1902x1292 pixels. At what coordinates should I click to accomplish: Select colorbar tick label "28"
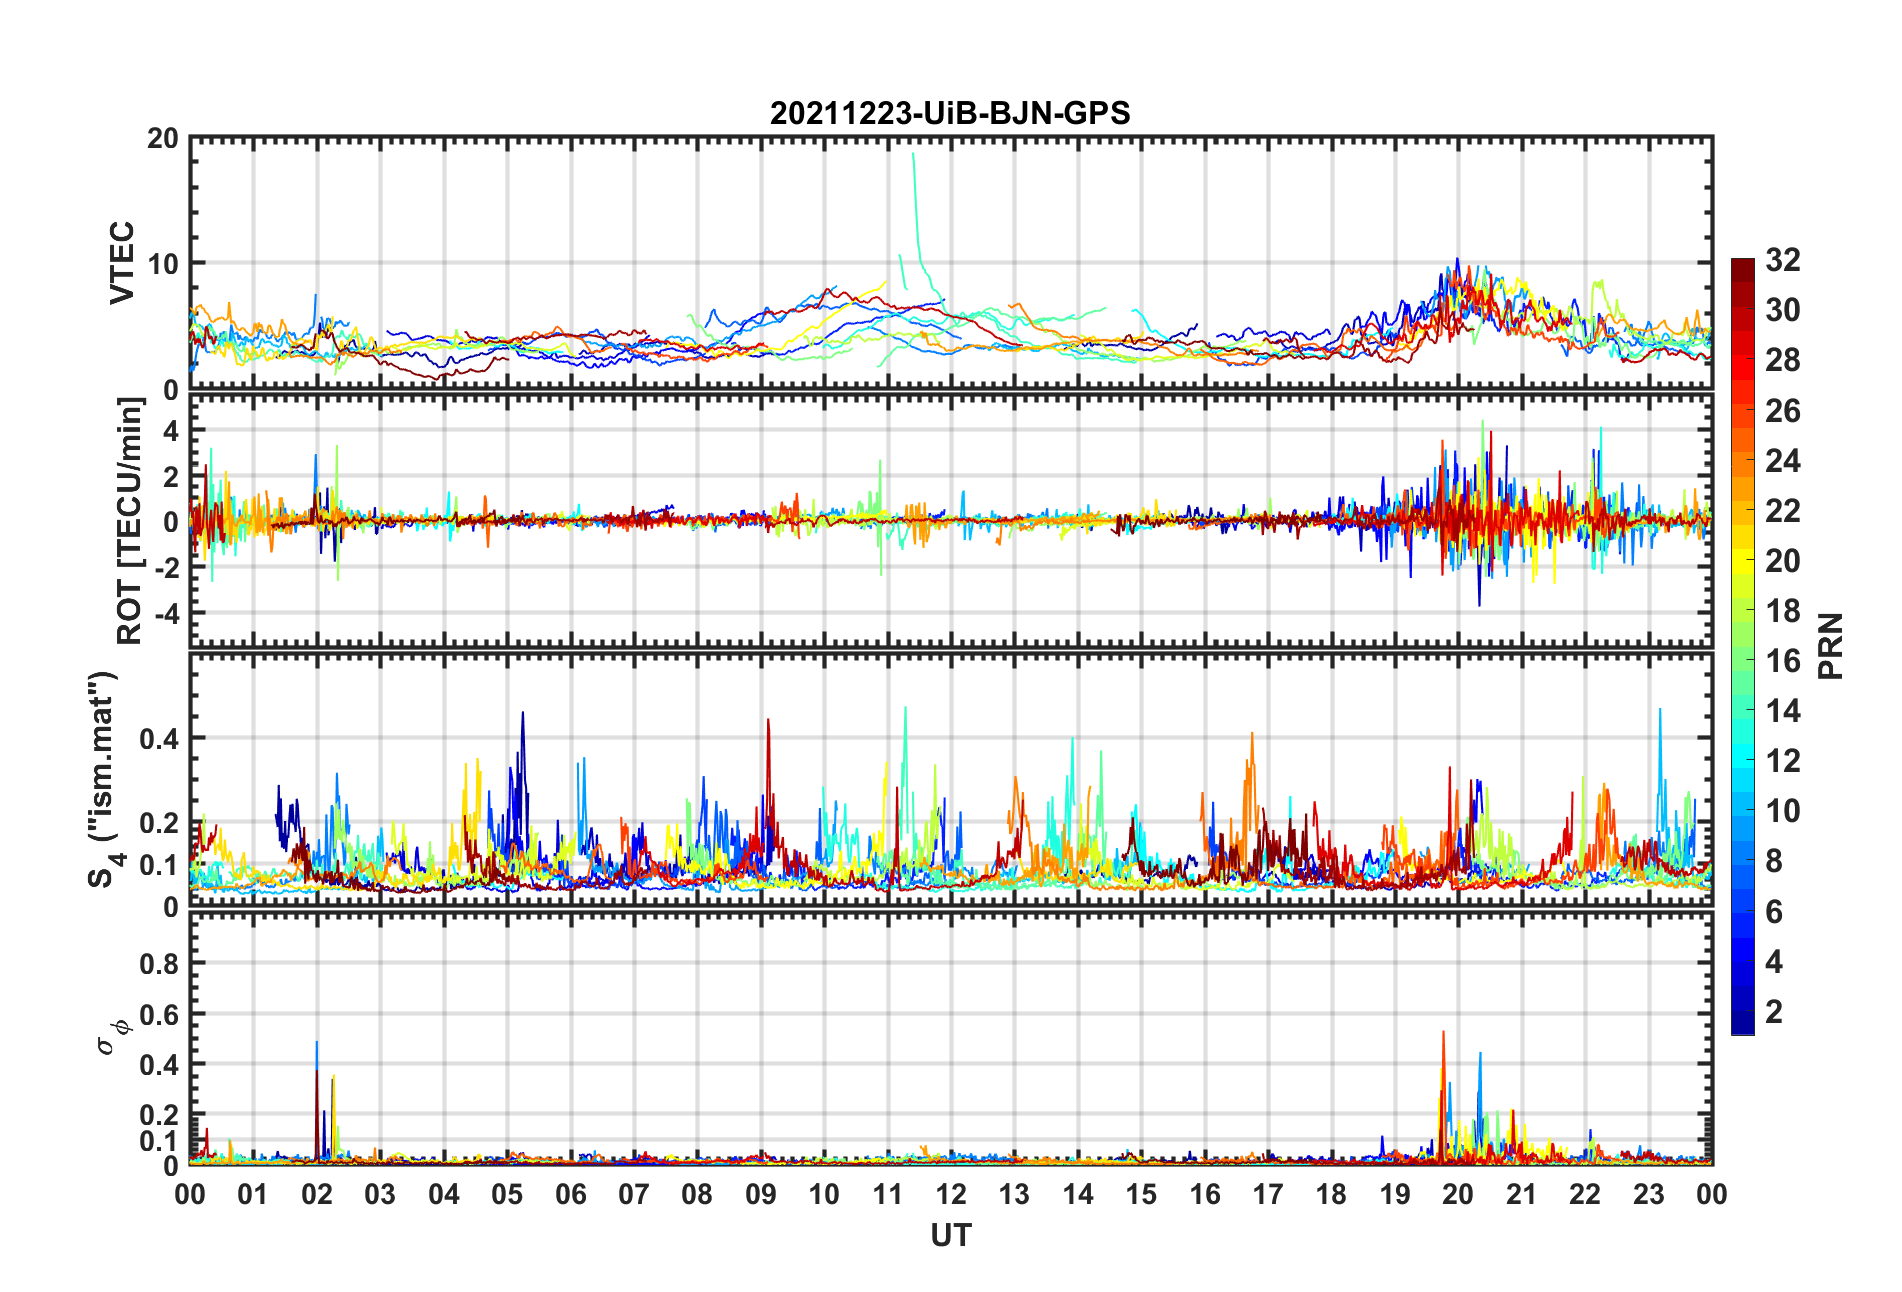click(1783, 360)
